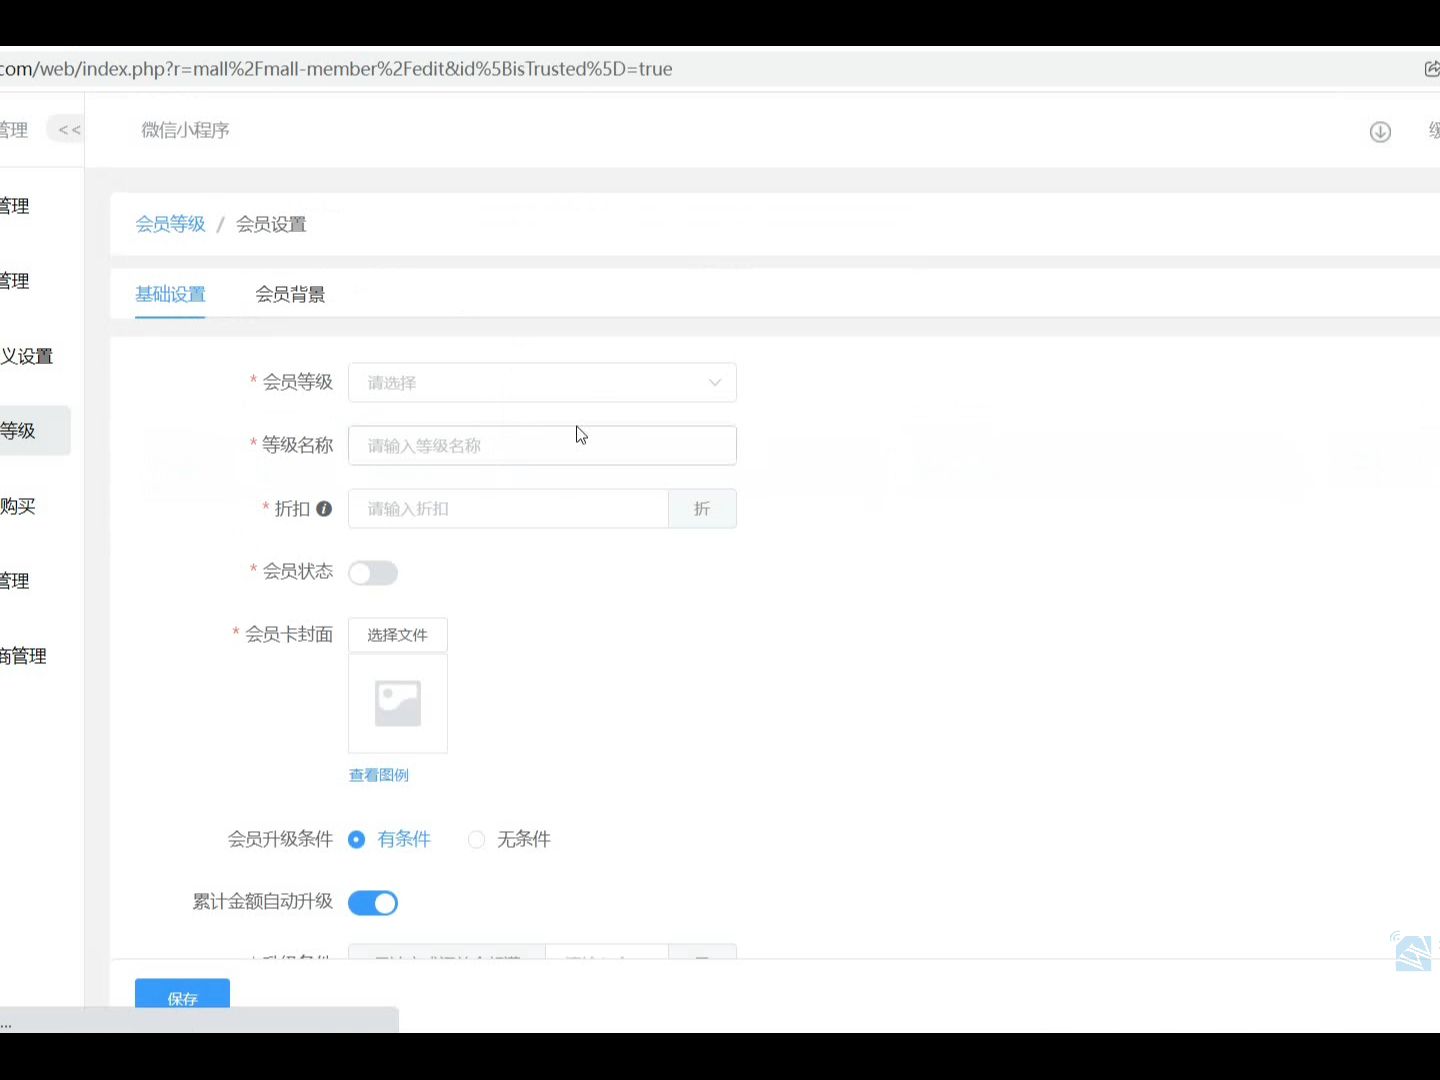Open the 查看图例 link
This screenshot has width=1440, height=1080.
pyautogui.click(x=378, y=775)
